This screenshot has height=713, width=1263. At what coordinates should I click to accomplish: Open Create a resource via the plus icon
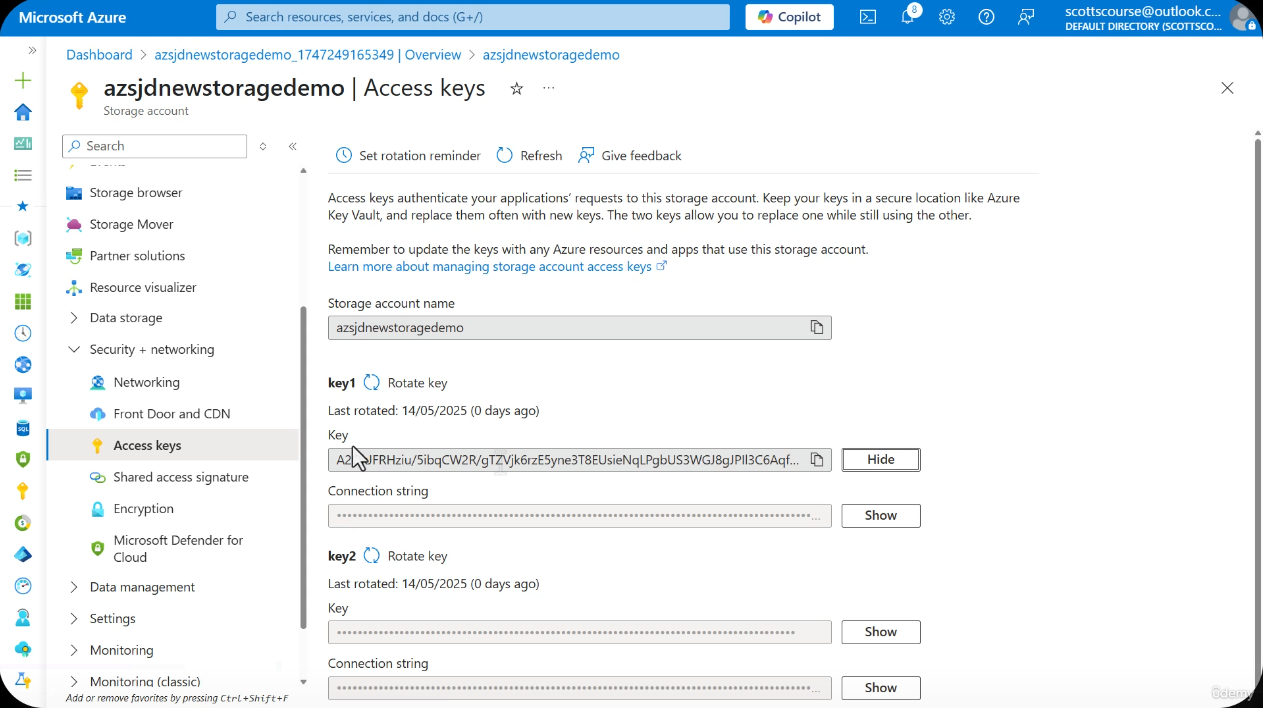[22, 81]
